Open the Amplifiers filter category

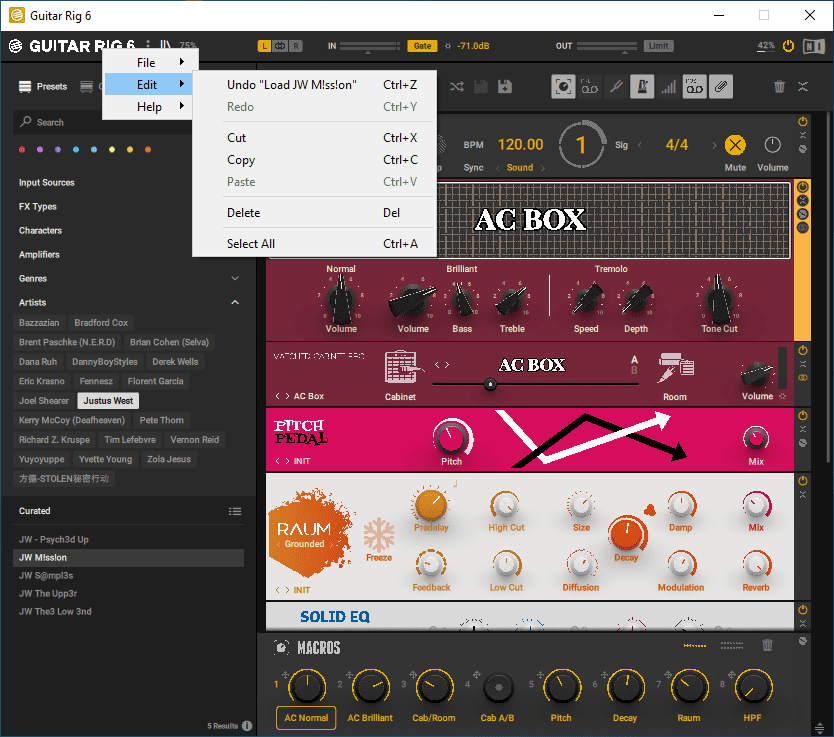click(39, 255)
